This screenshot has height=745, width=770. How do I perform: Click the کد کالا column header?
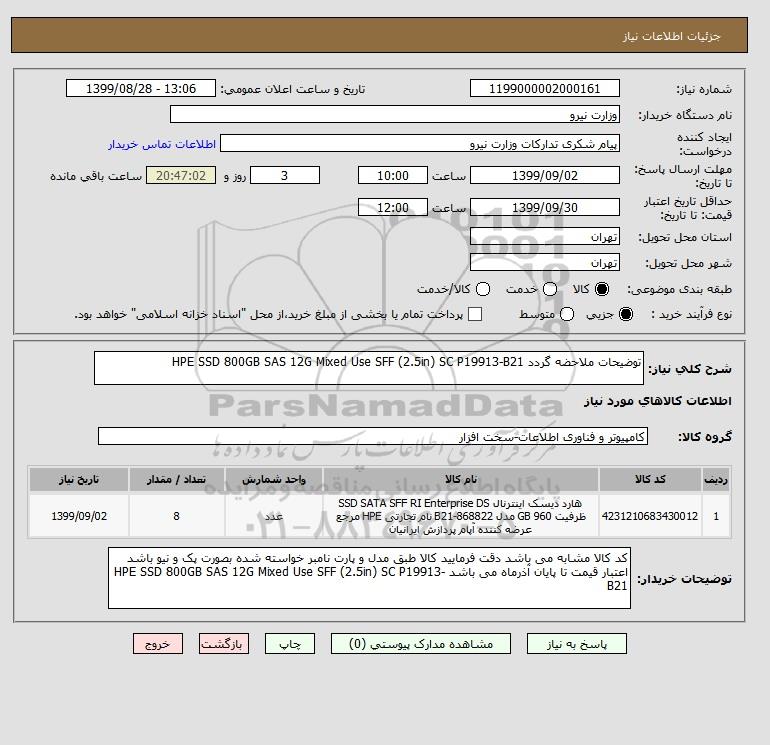coord(650,479)
